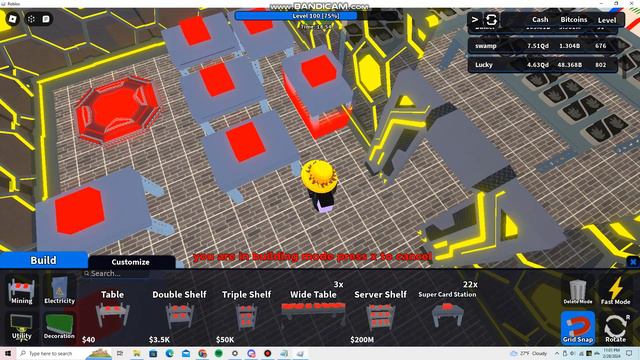The height and width of the screenshot is (360, 640).
Task: Click the Level column header
Action: pyautogui.click(x=607, y=20)
